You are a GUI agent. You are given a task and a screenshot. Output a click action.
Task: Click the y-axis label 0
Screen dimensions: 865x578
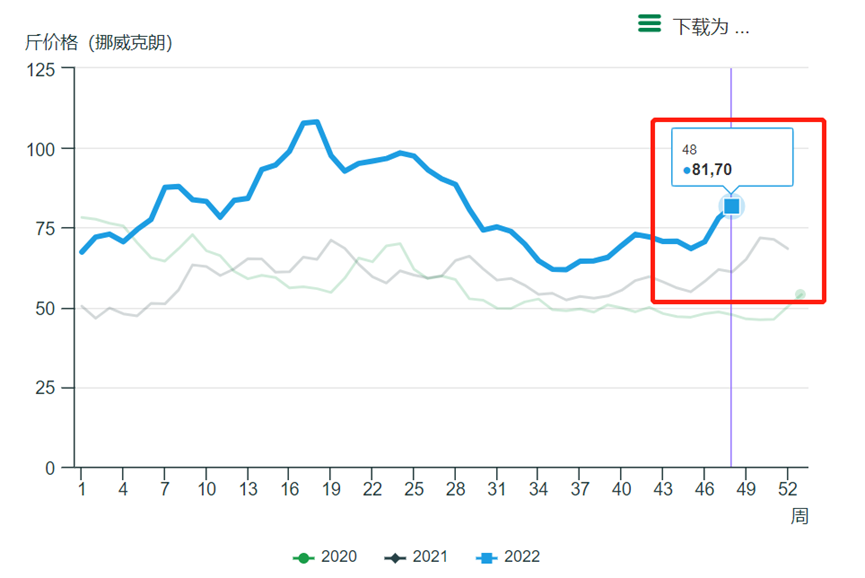pyautogui.click(x=50, y=469)
